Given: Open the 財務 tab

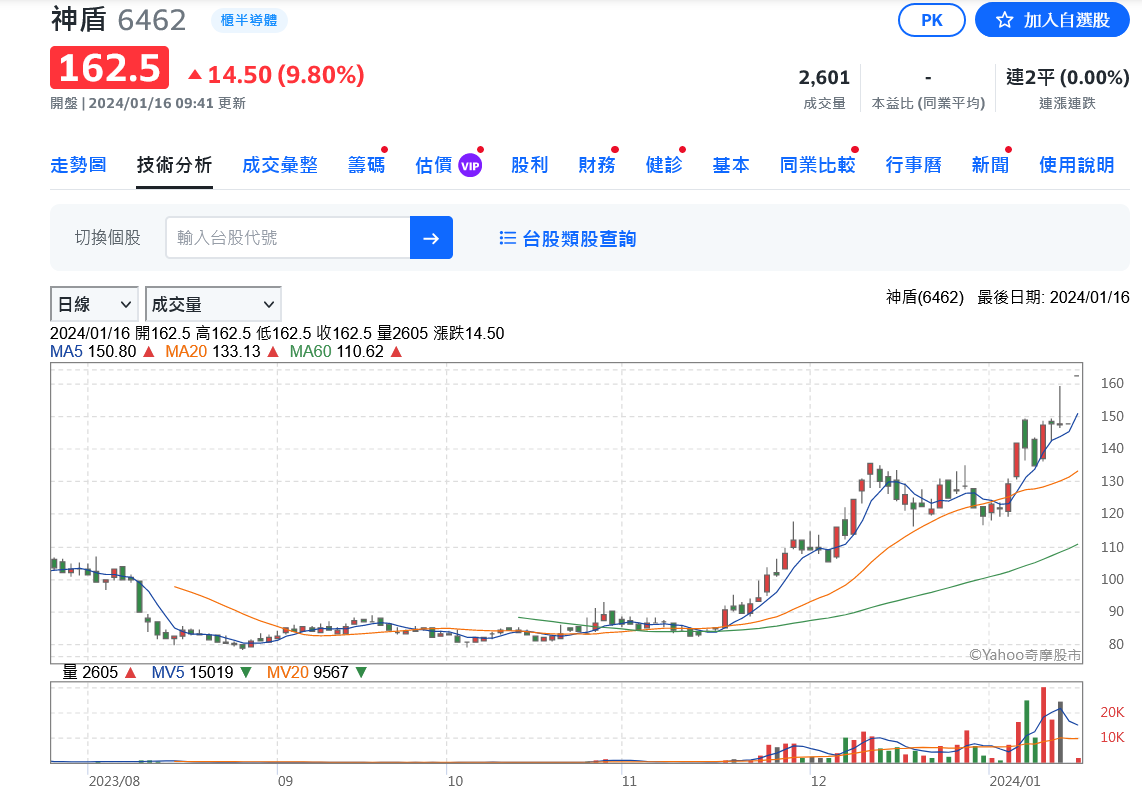Looking at the screenshot, I should click(x=596, y=165).
